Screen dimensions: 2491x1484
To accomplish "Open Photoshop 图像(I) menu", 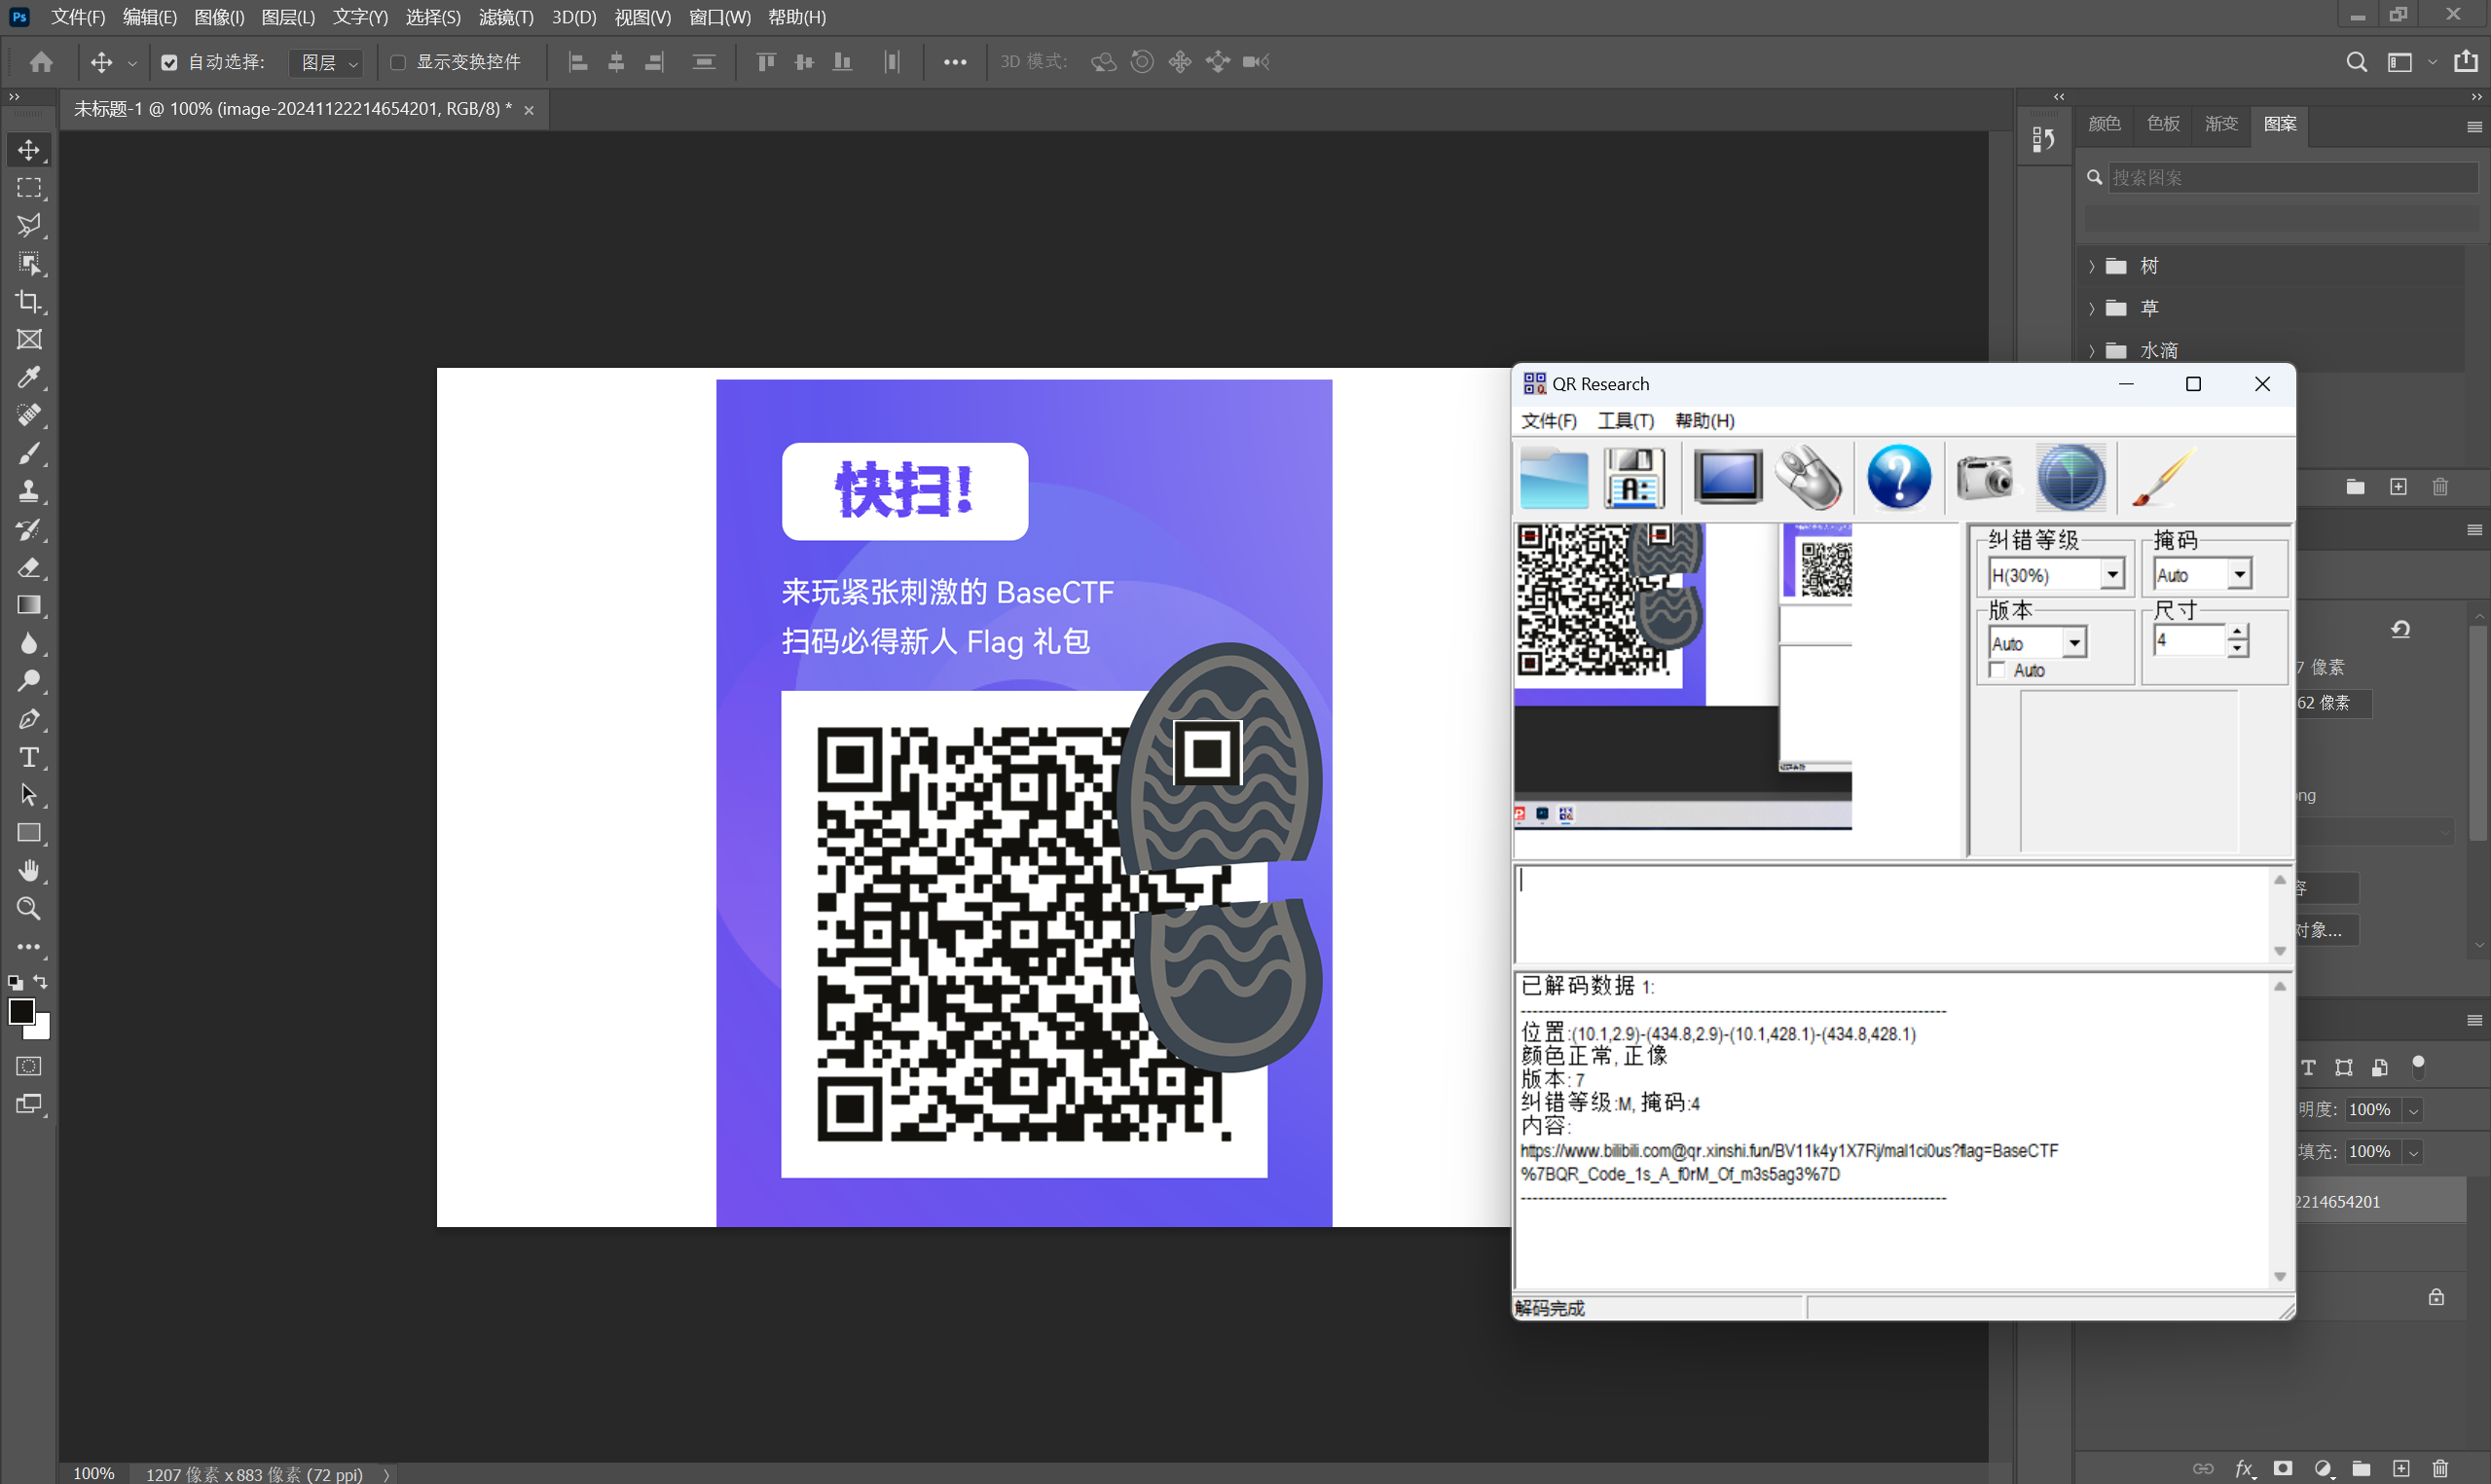I will [219, 17].
